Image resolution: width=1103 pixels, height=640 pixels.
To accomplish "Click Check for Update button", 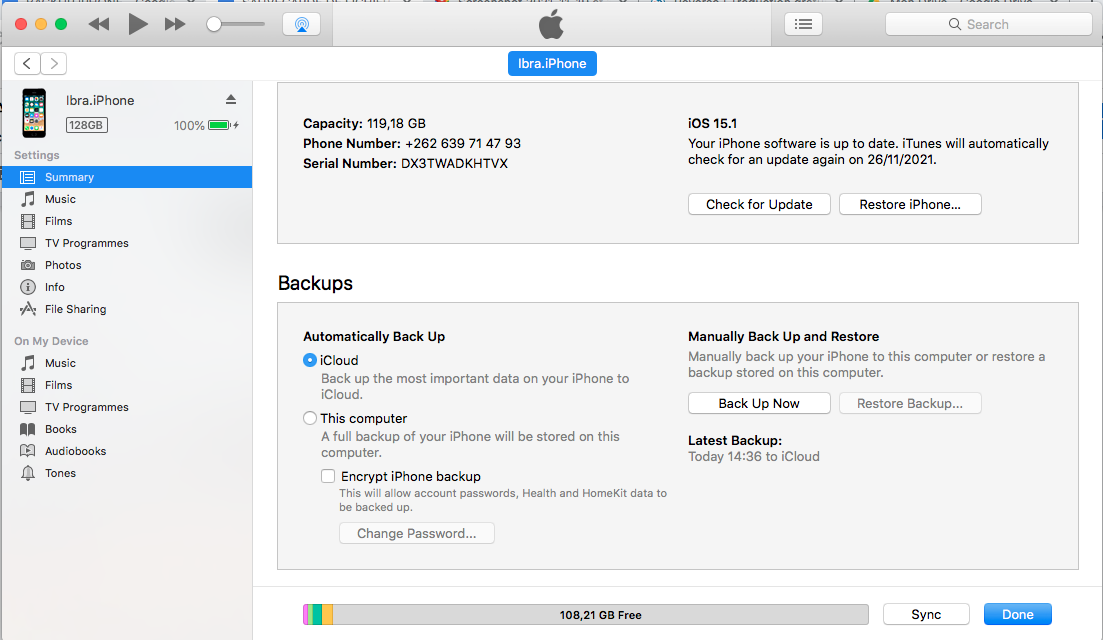I will 759,204.
